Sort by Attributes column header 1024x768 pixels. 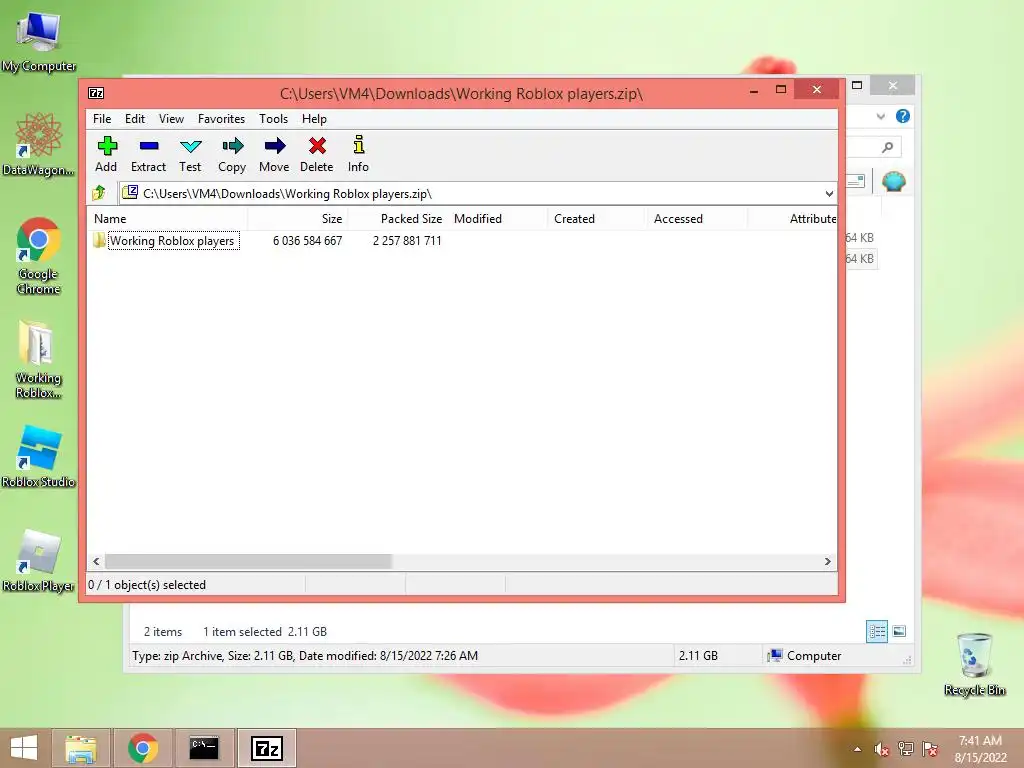point(792,219)
